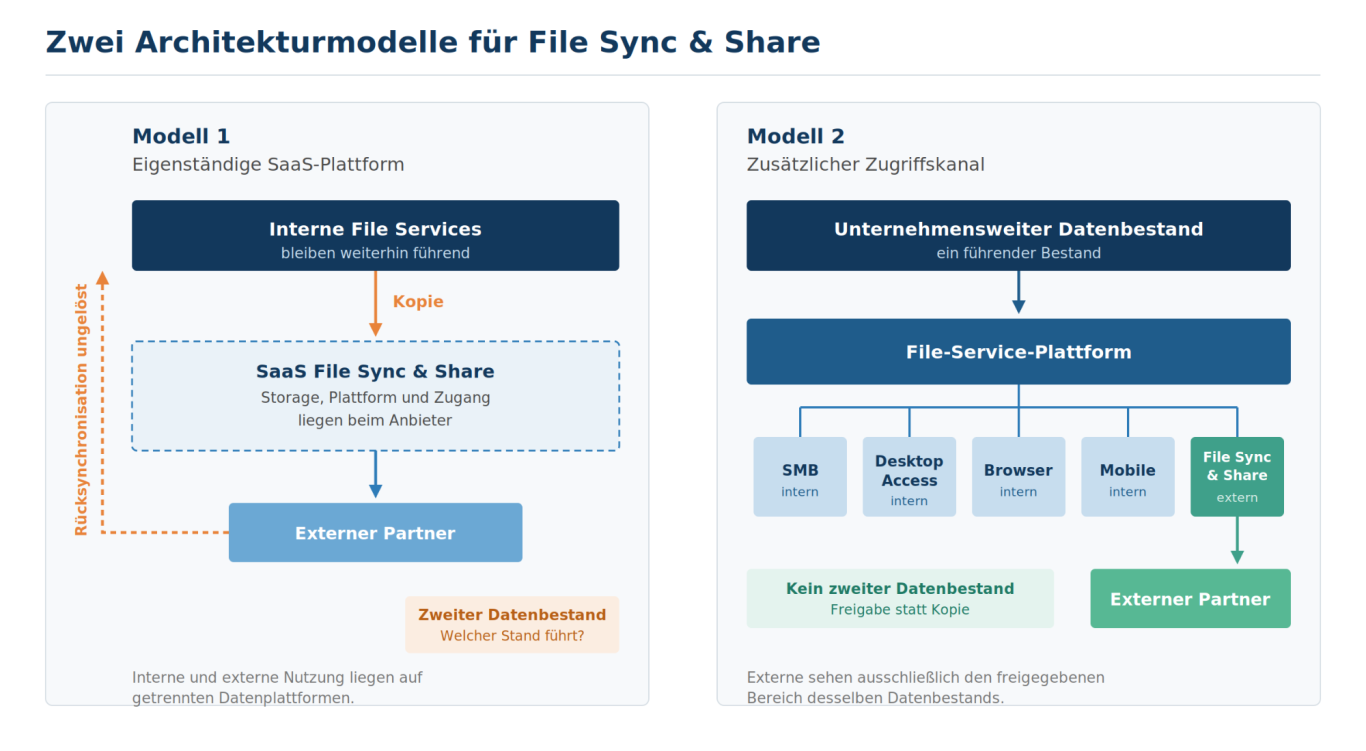This screenshot has height=751, width=1366.
Task: Select the 'Modell 2' heading
Action: (796, 136)
